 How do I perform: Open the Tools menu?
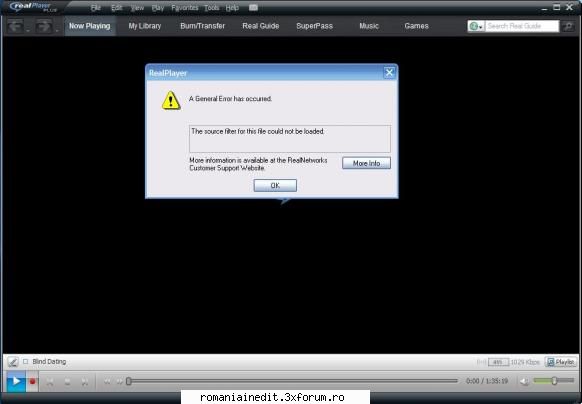212,7
